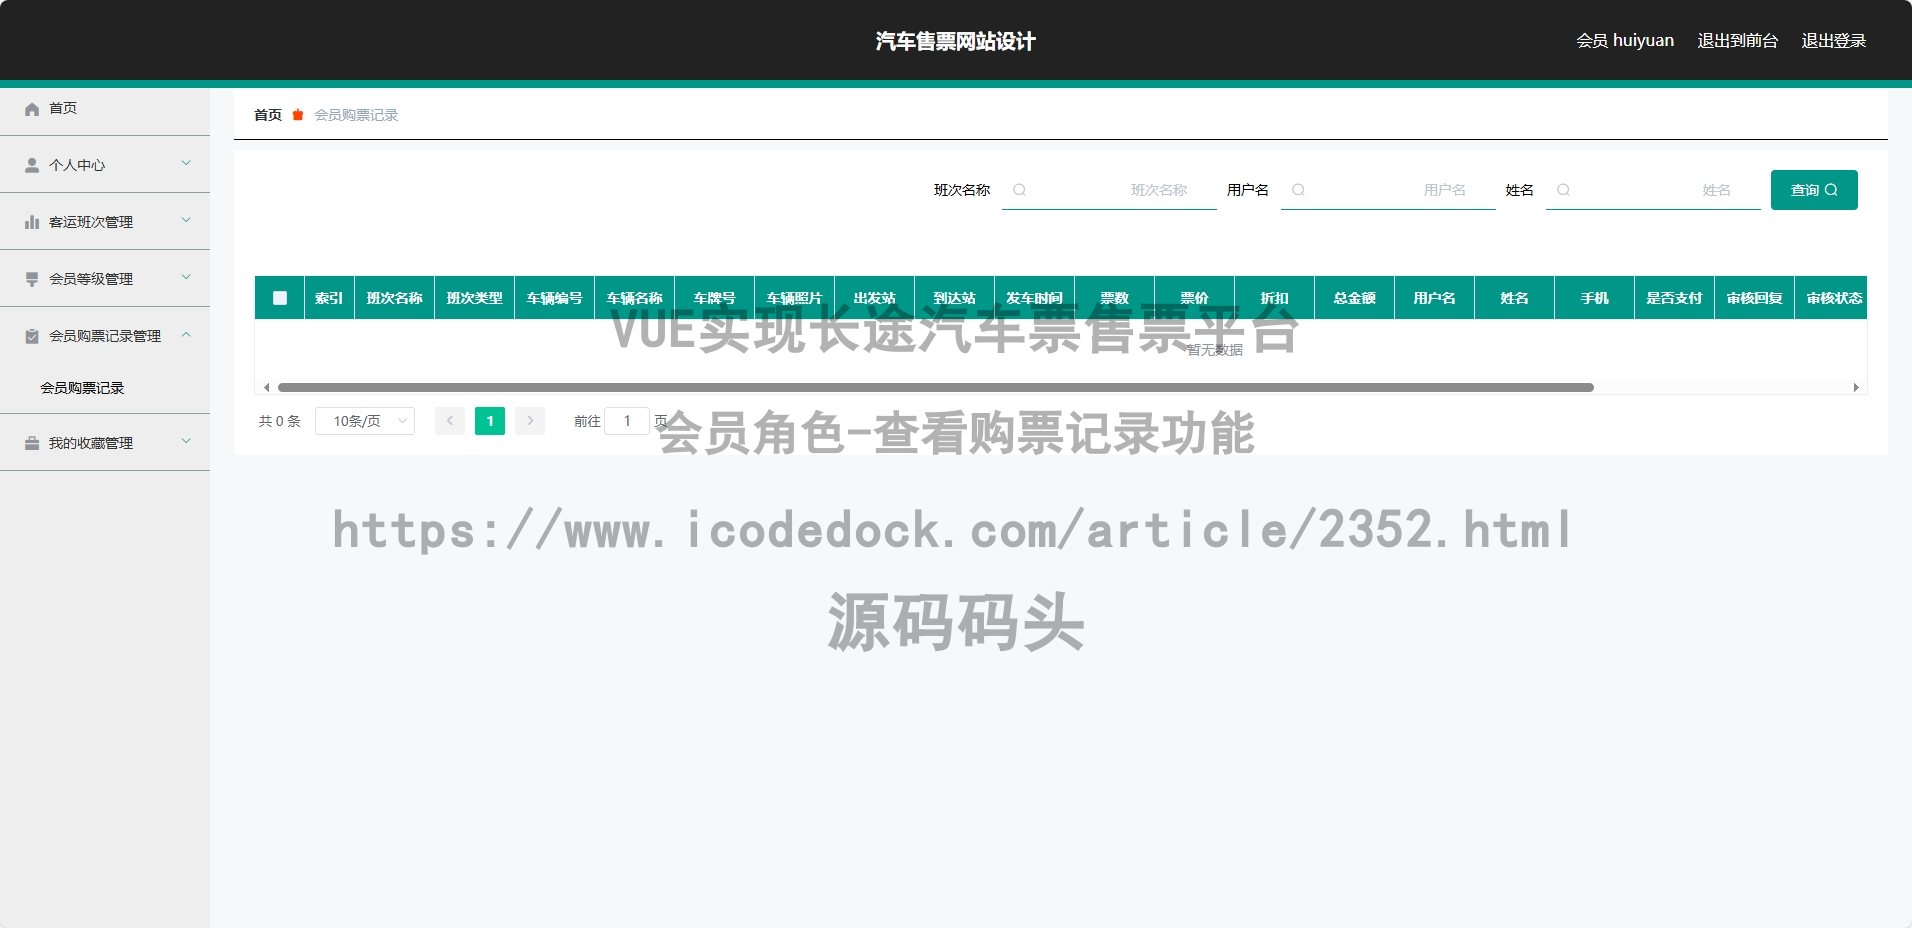Viewport: 1912px width, 928px height.
Task: Click 首页 breadcrumb link
Action: click(x=268, y=115)
